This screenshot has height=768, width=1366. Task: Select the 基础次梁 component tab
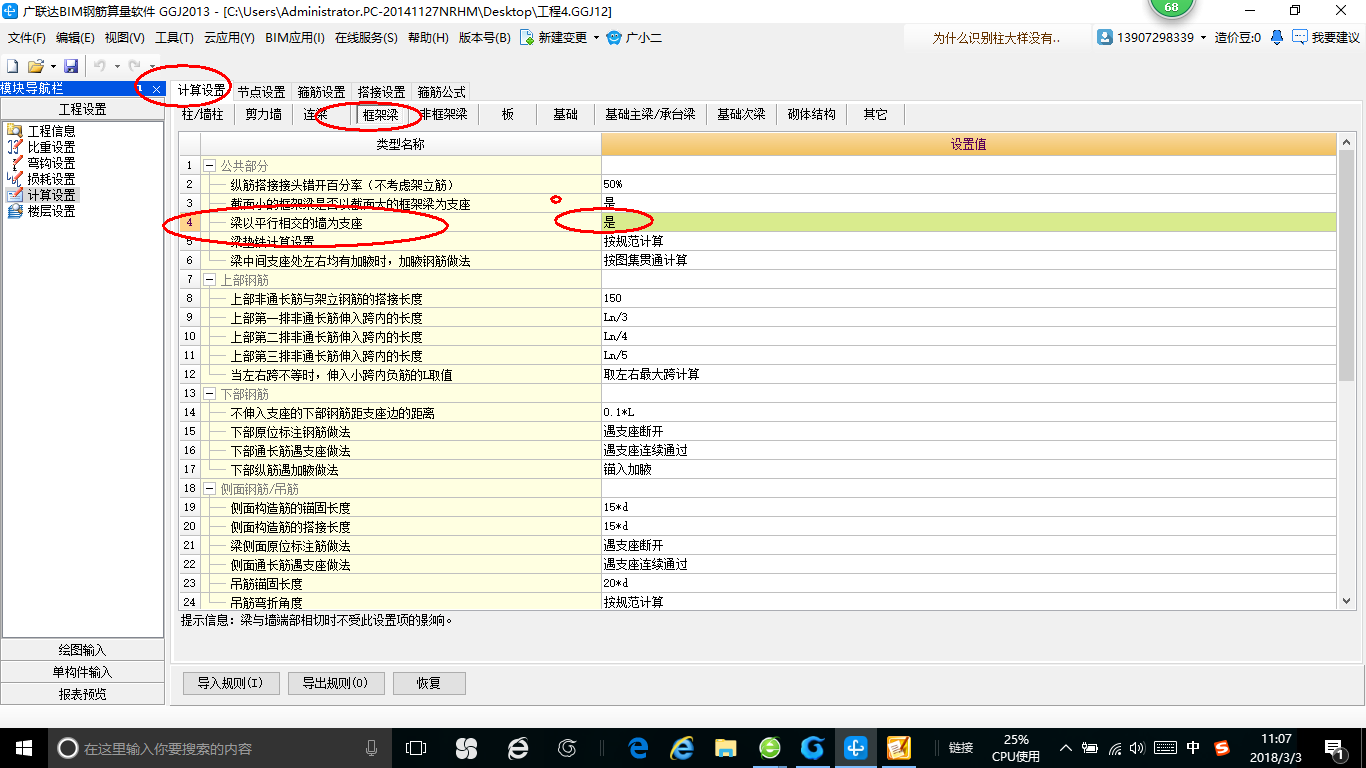pos(741,114)
